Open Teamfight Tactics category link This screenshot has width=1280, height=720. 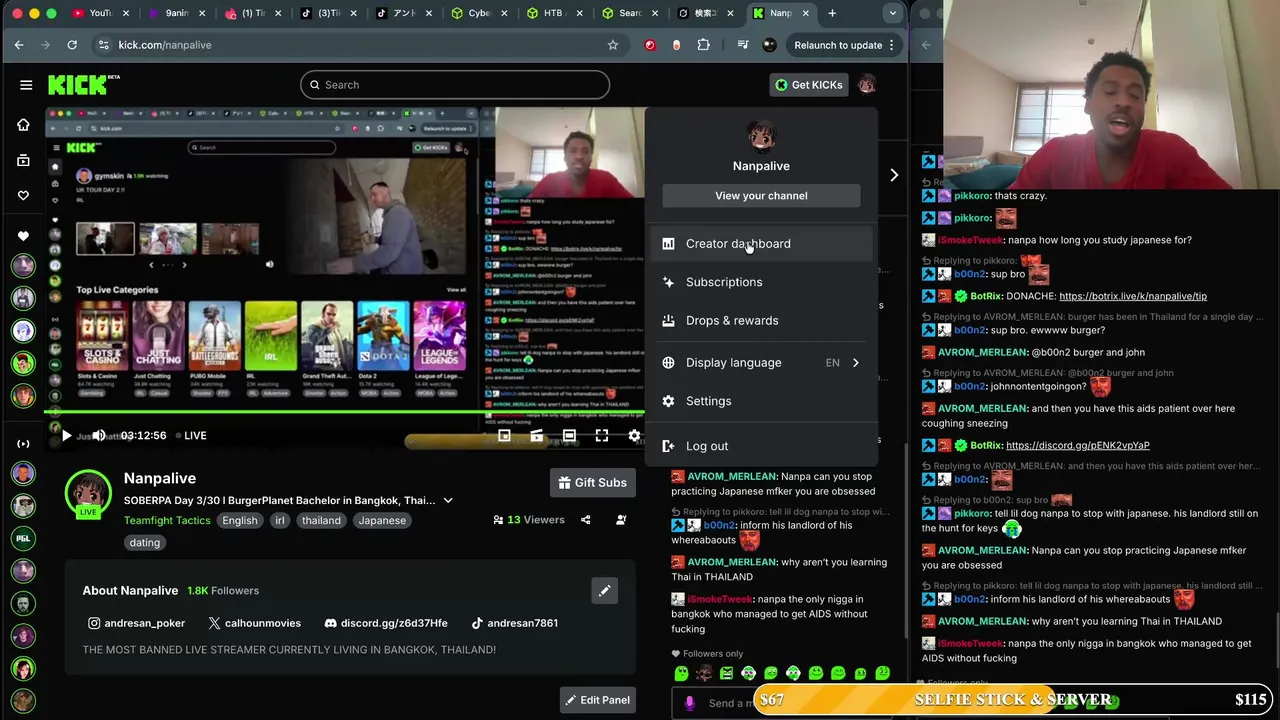click(167, 520)
